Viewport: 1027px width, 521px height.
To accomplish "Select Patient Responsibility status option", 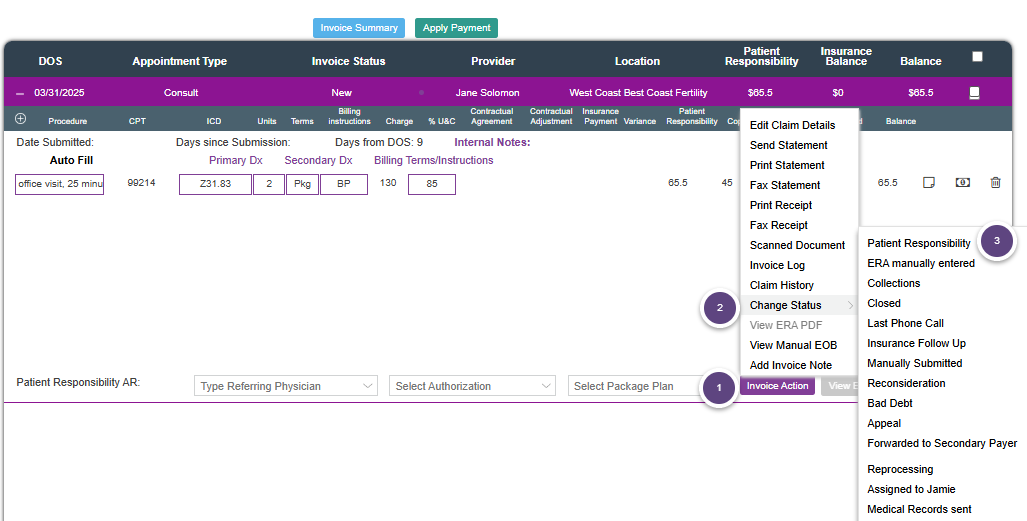I will (x=918, y=243).
